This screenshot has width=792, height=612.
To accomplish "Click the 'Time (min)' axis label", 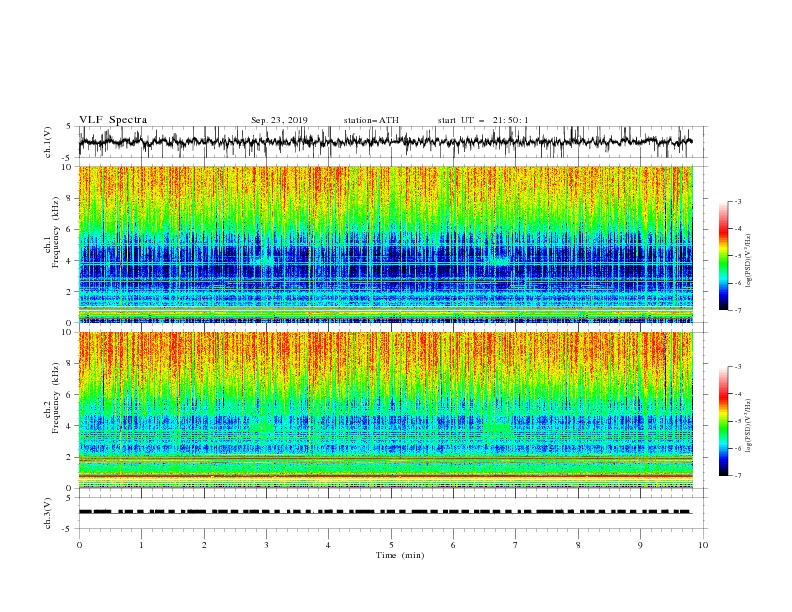I will (x=400, y=555).
